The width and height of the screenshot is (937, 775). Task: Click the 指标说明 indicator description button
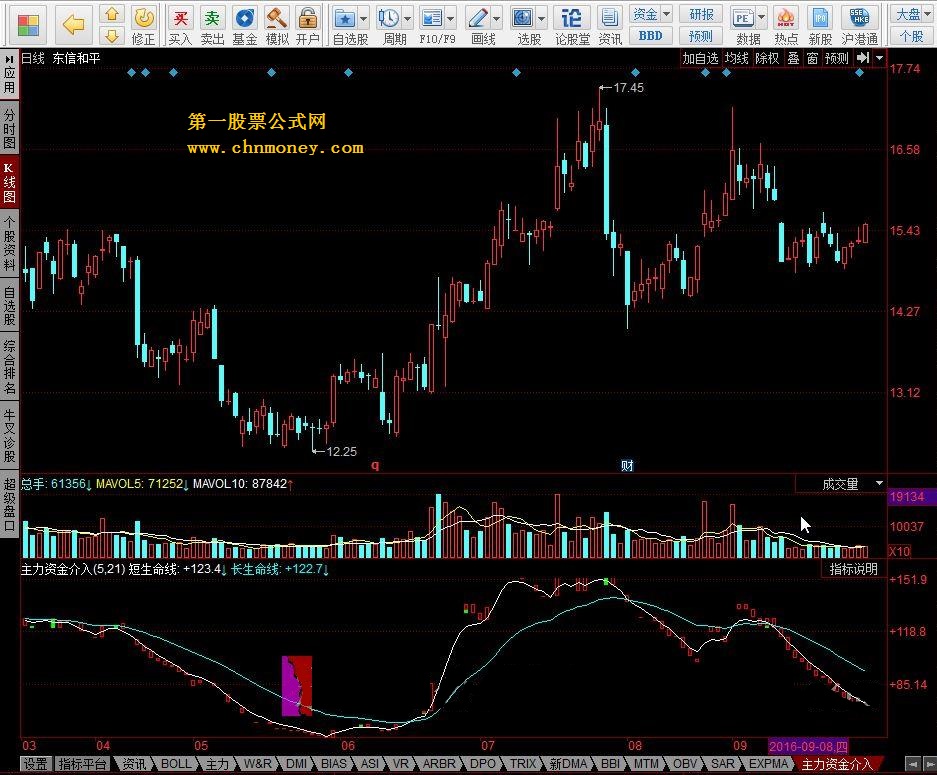click(x=853, y=569)
